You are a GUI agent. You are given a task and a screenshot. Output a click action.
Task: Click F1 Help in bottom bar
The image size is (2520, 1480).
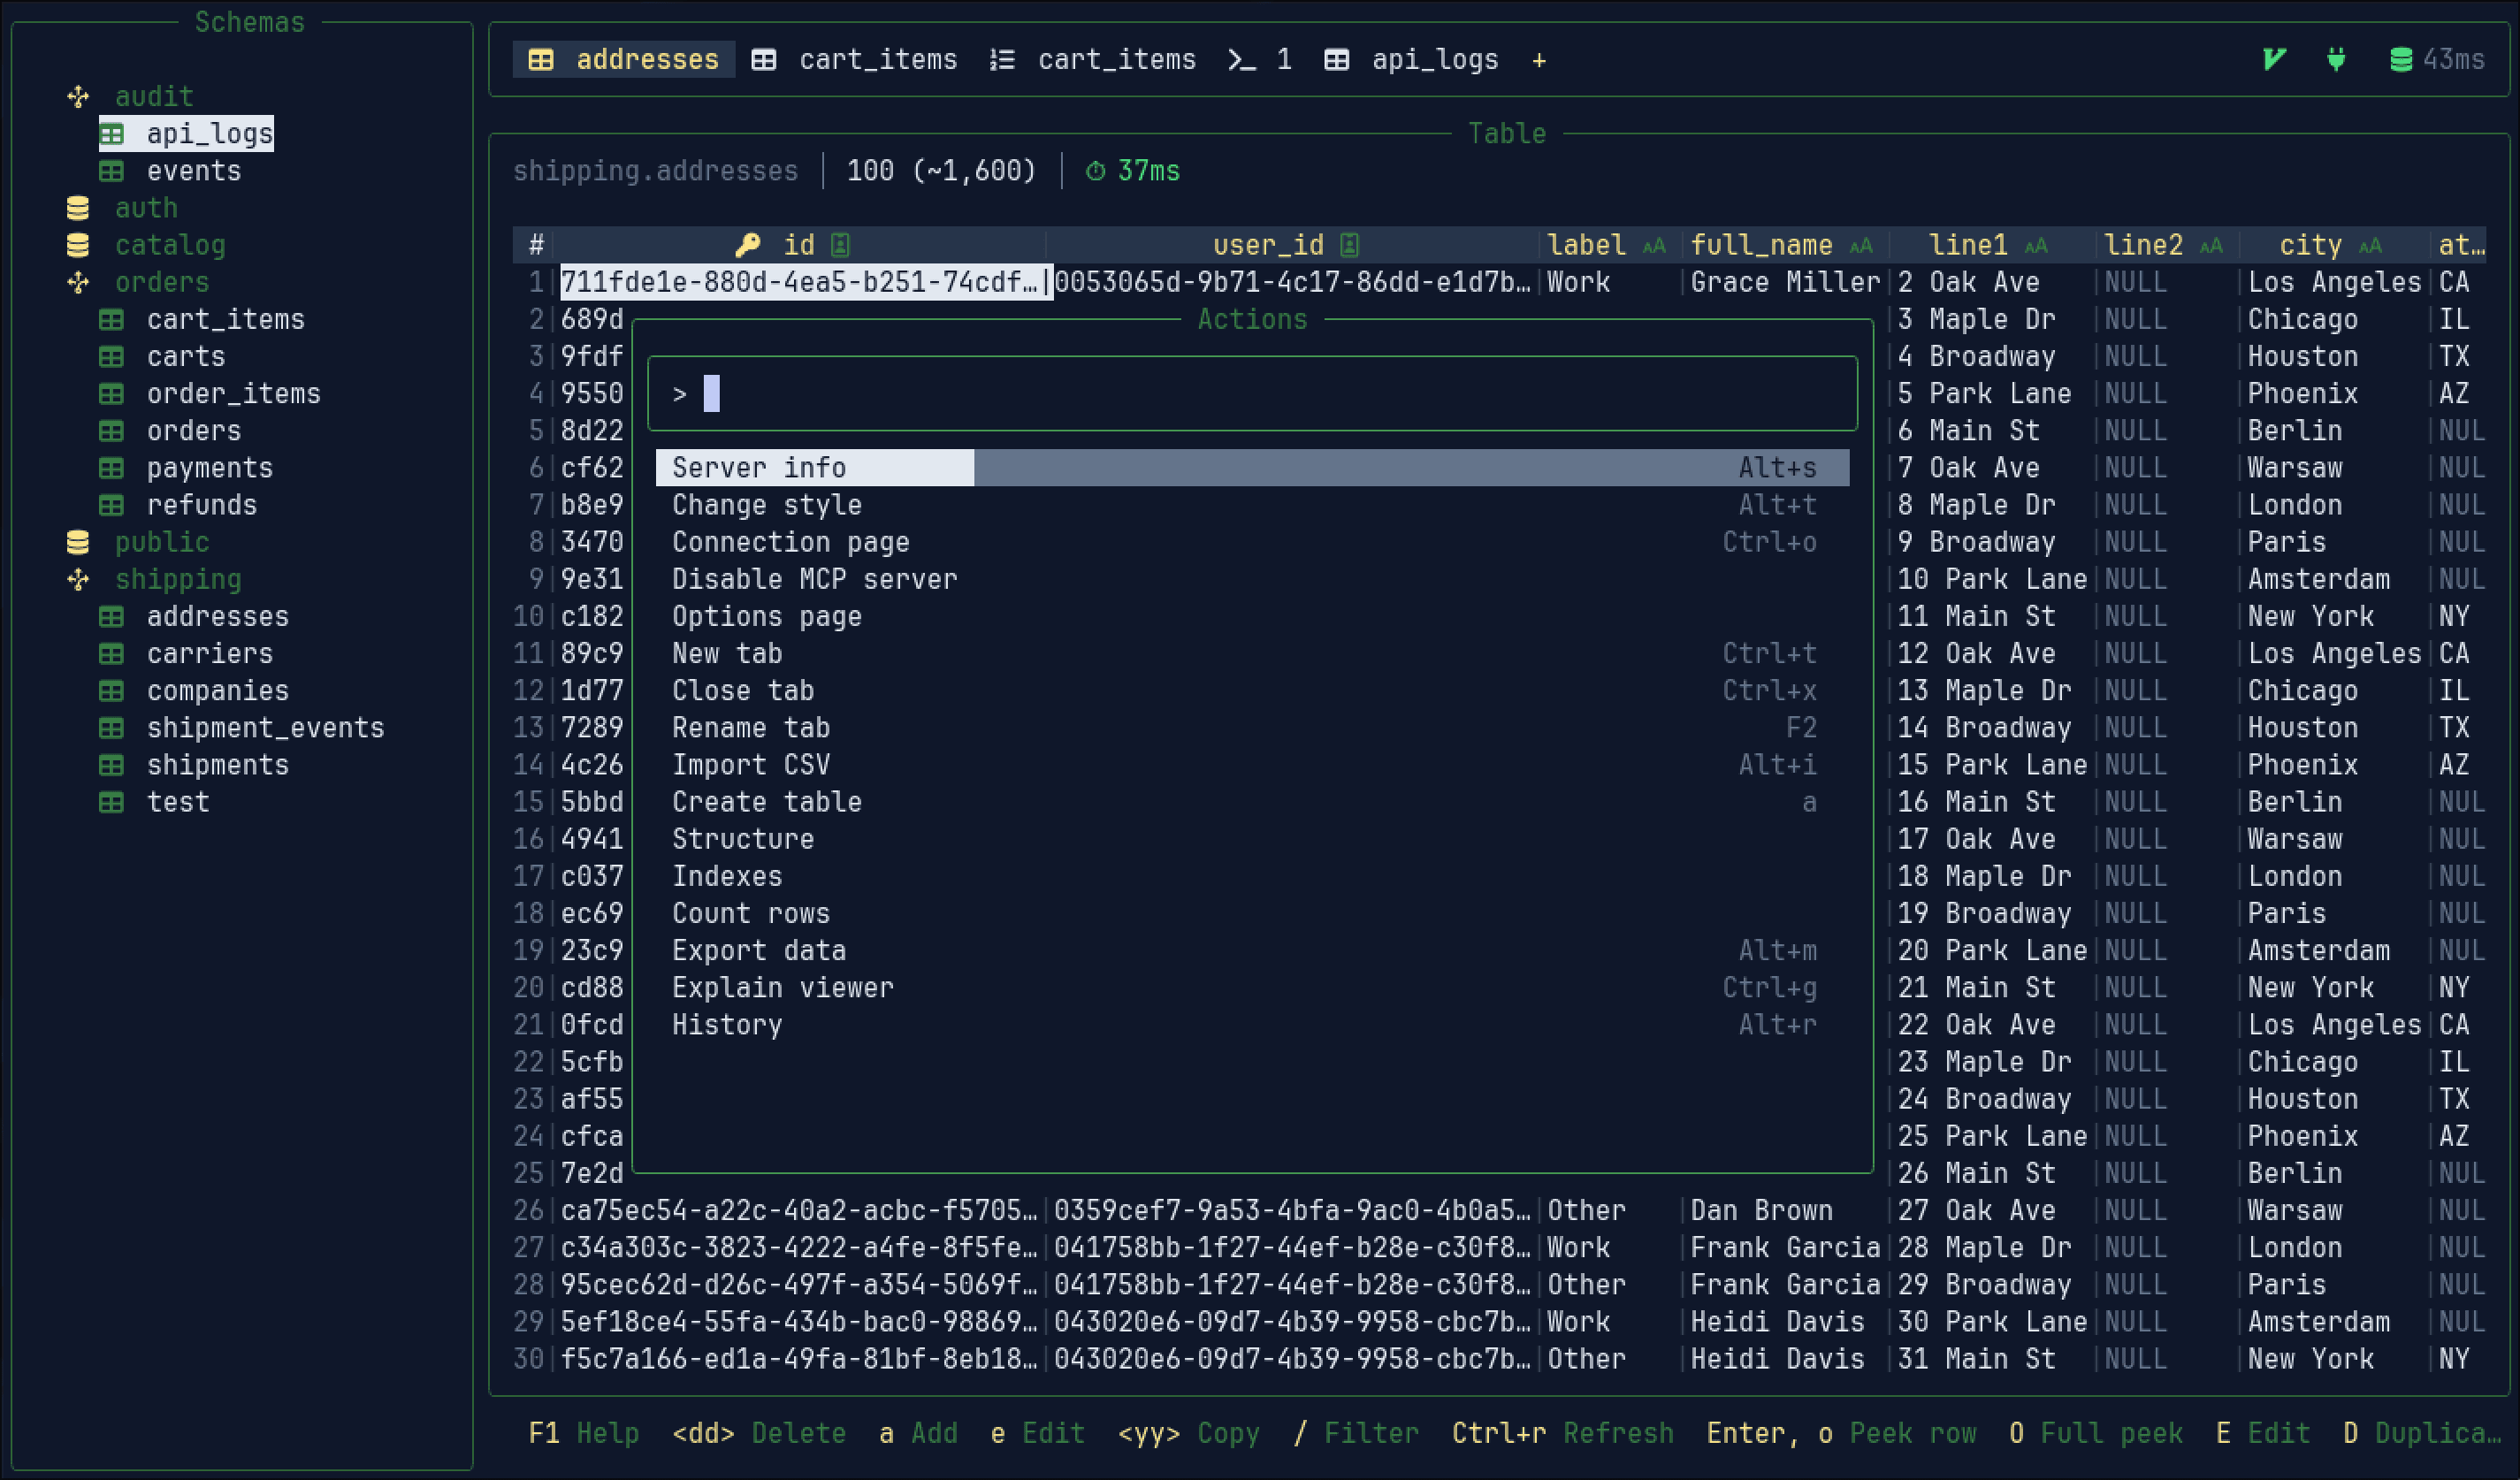(x=584, y=1433)
